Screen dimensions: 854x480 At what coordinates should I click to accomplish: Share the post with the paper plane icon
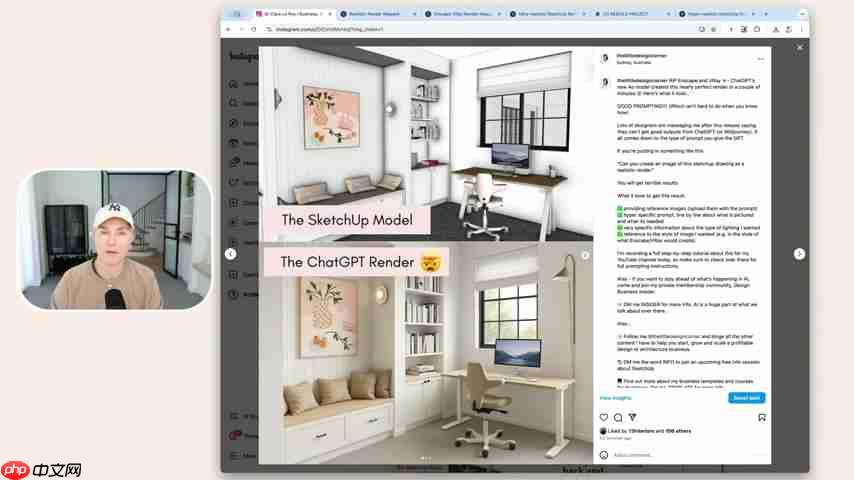click(x=632, y=417)
